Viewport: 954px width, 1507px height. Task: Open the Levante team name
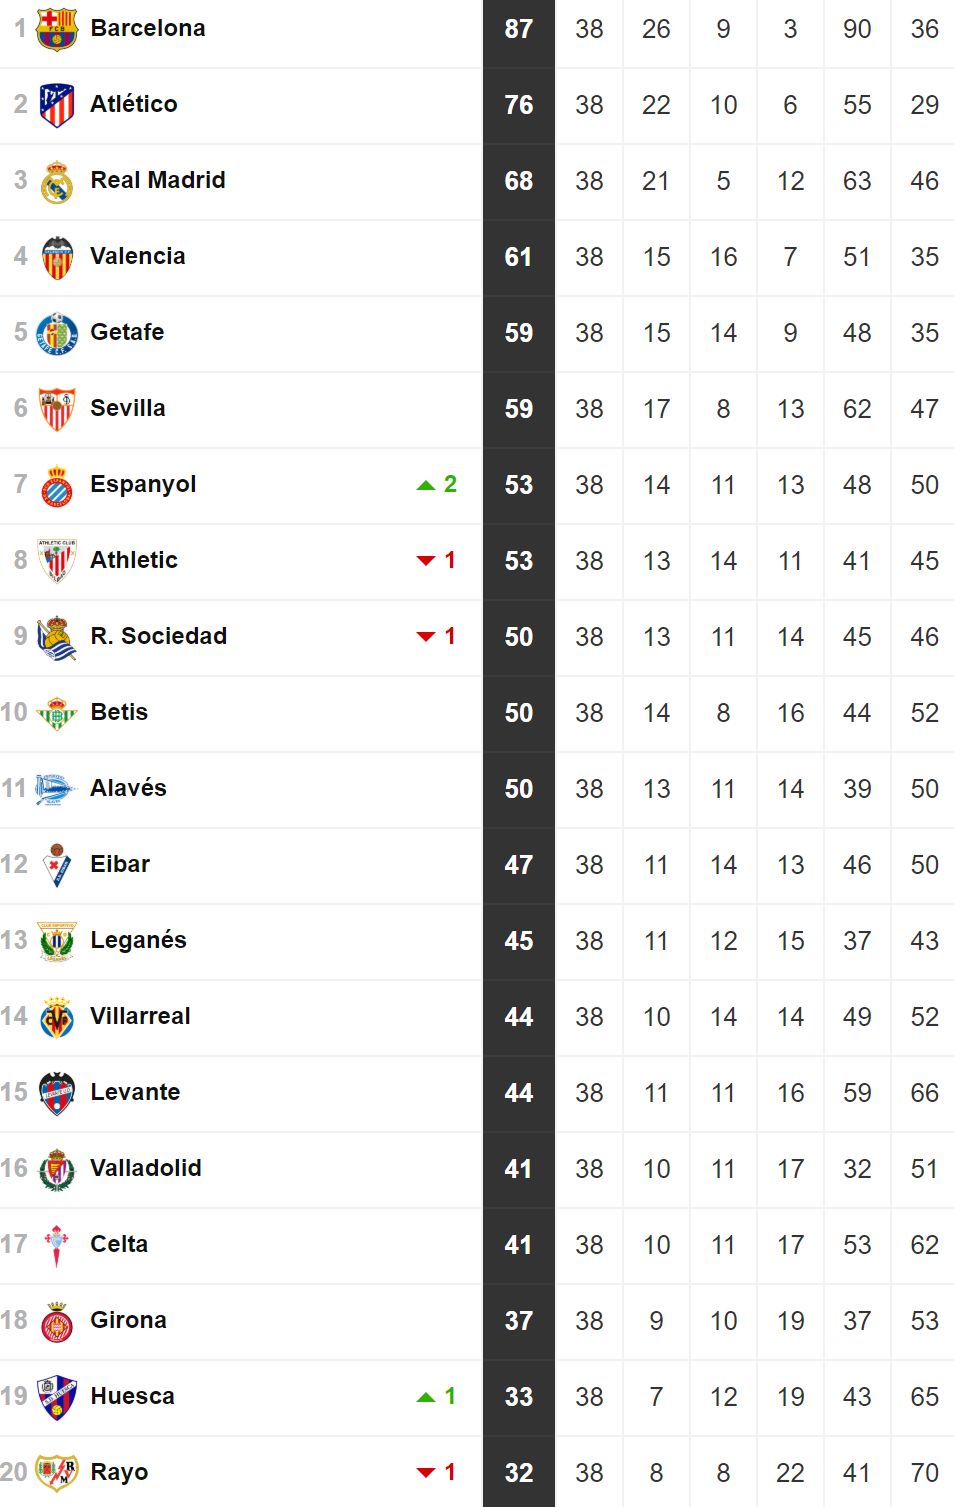[x=135, y=1092]
